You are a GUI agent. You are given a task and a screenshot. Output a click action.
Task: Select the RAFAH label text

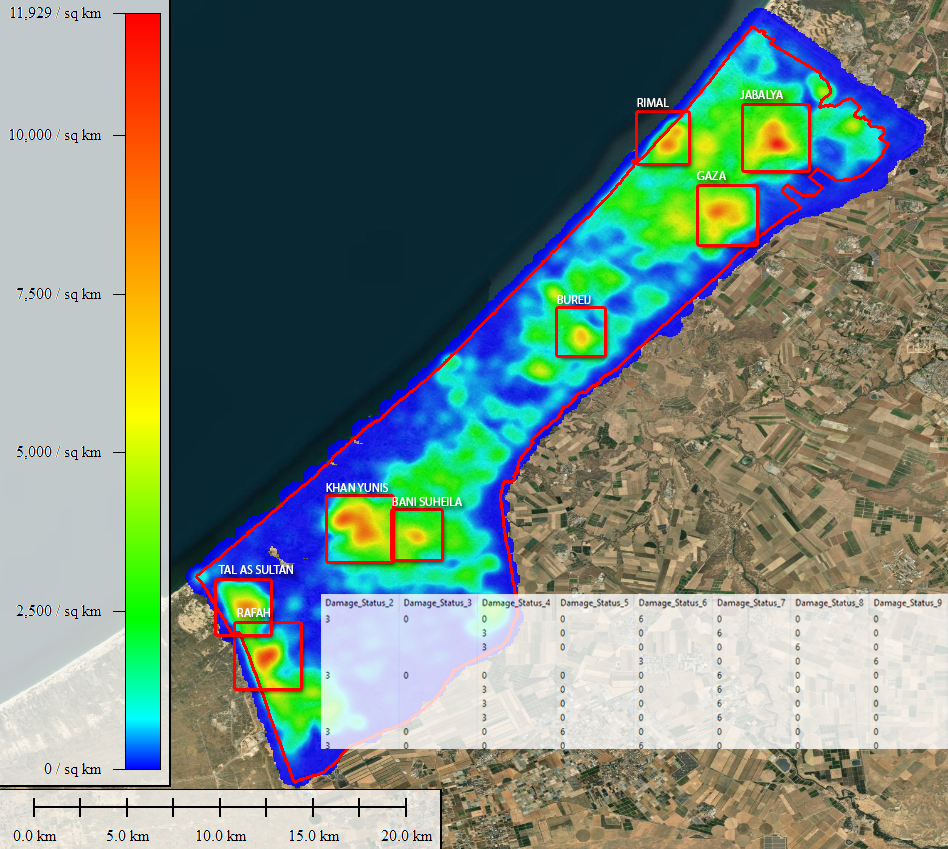[x=254, y=612]
